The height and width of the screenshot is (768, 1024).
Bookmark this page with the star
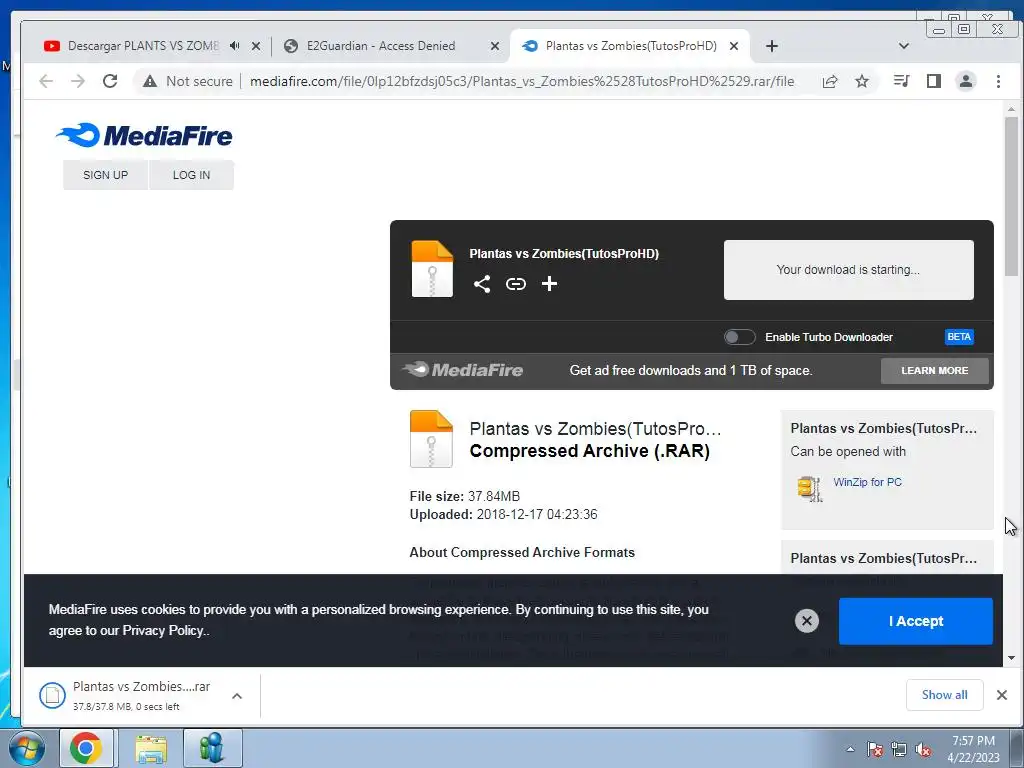point(862,81)
